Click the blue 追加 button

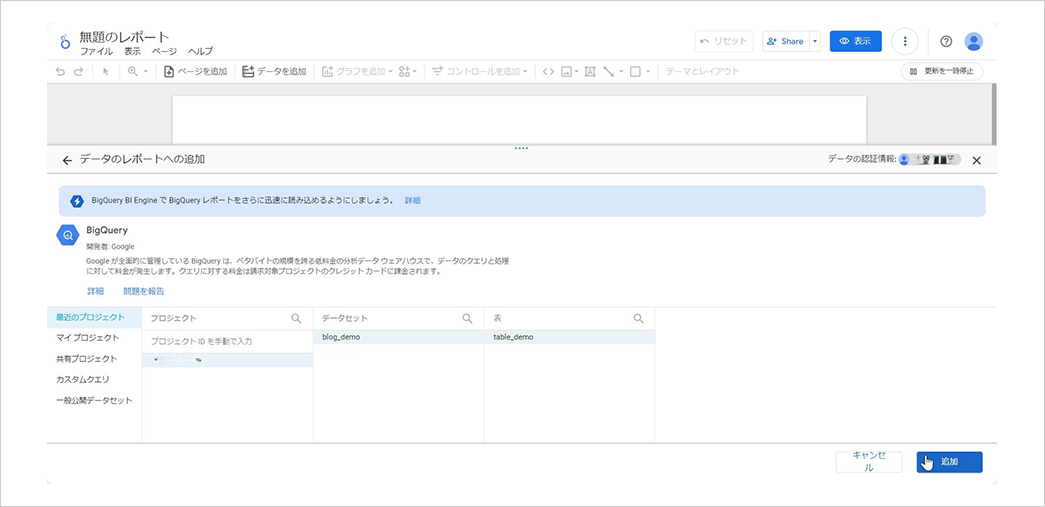point(949,462)
